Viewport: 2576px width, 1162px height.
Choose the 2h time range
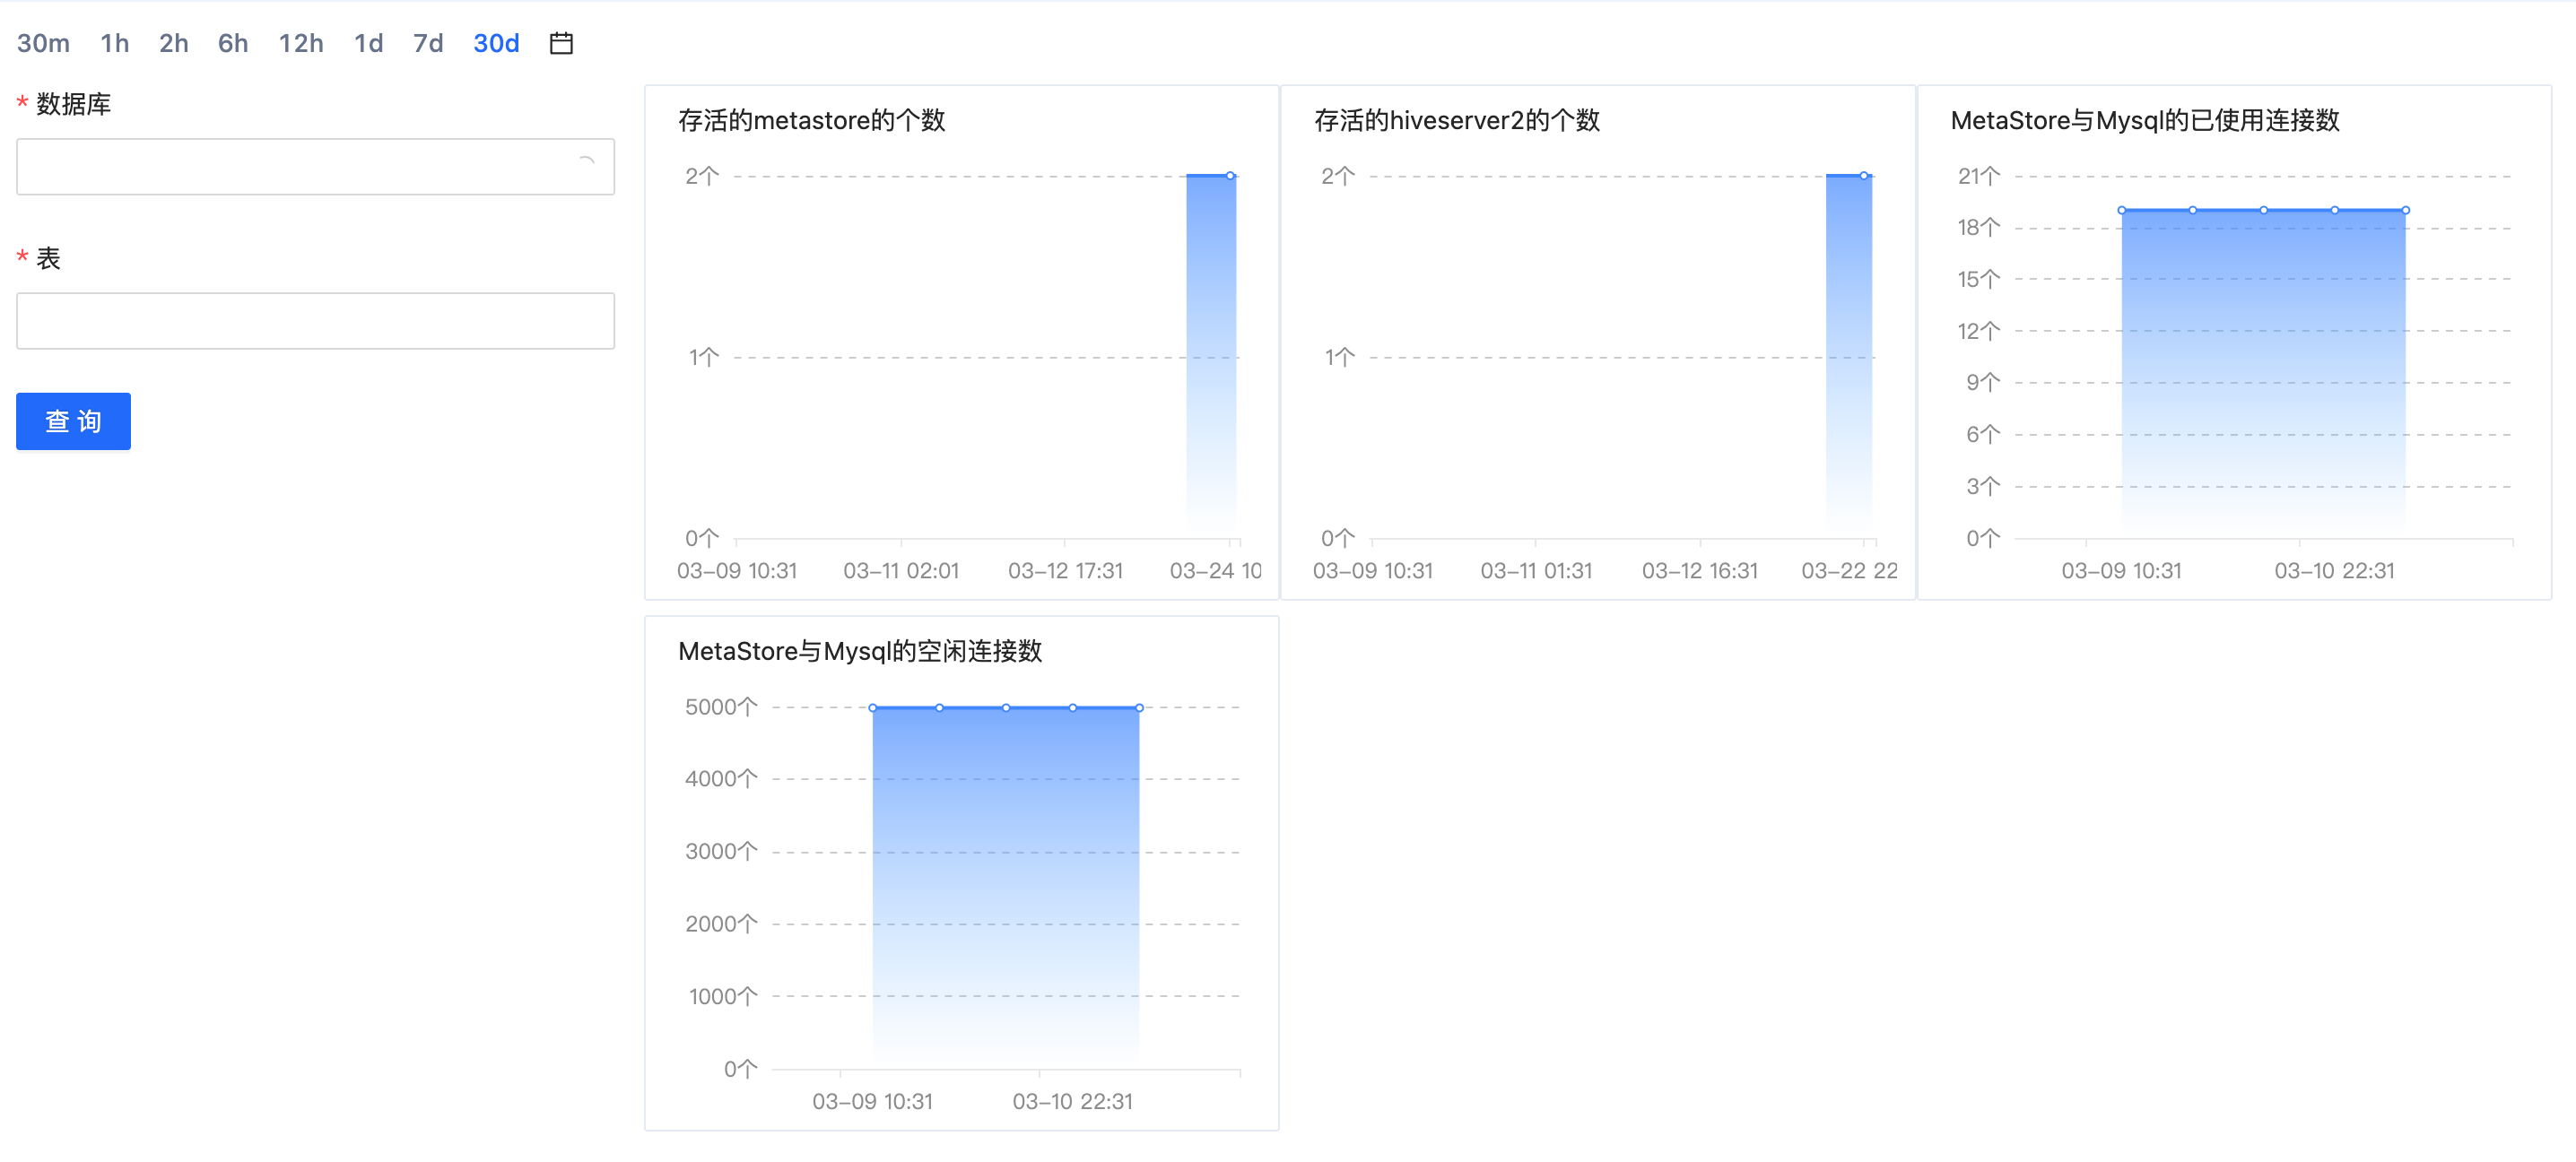click(x=173, y=43)
